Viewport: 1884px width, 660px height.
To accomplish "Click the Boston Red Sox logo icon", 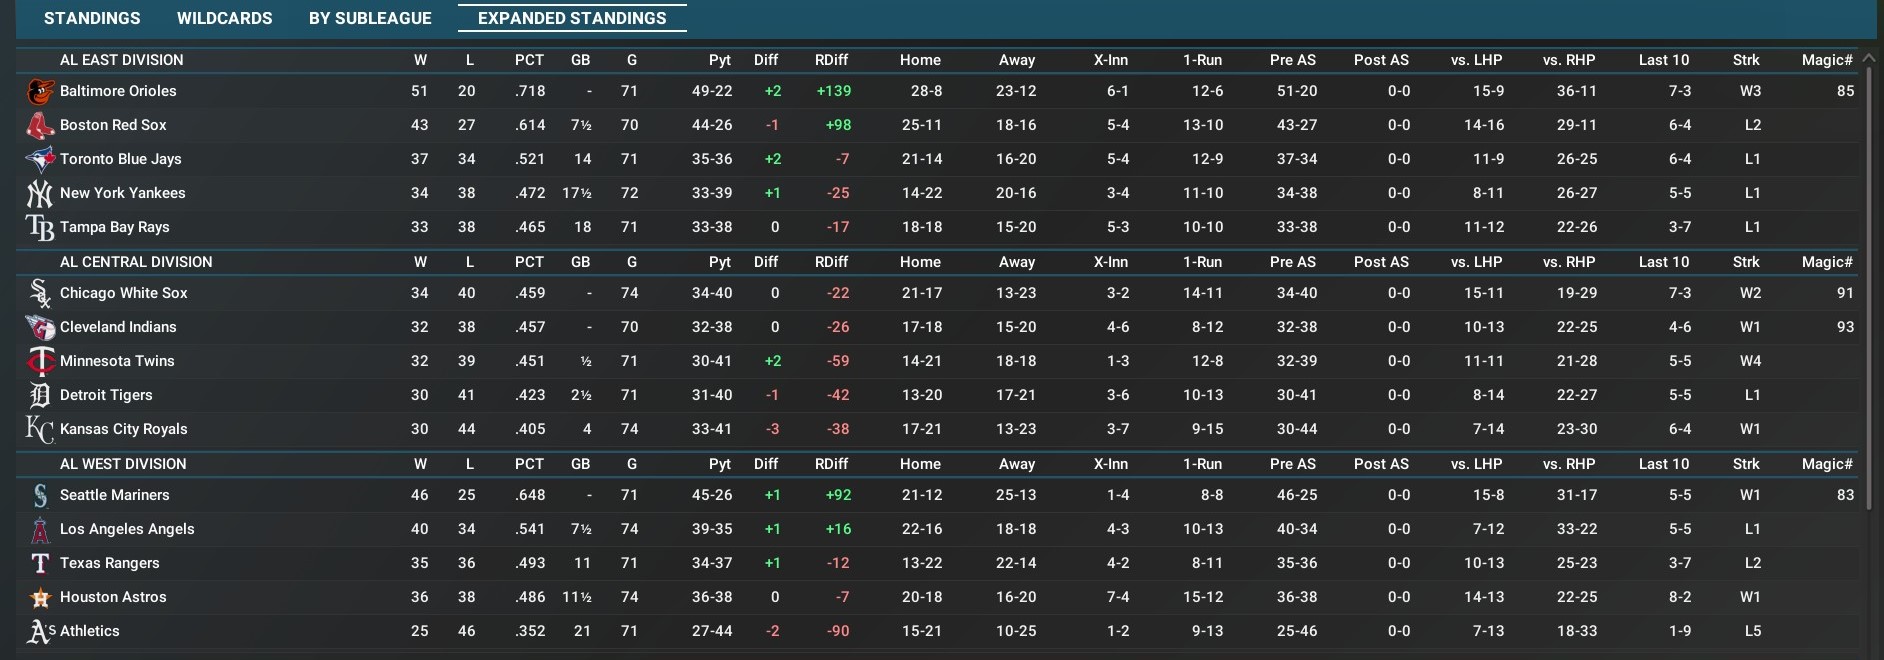I will (40, 125).
